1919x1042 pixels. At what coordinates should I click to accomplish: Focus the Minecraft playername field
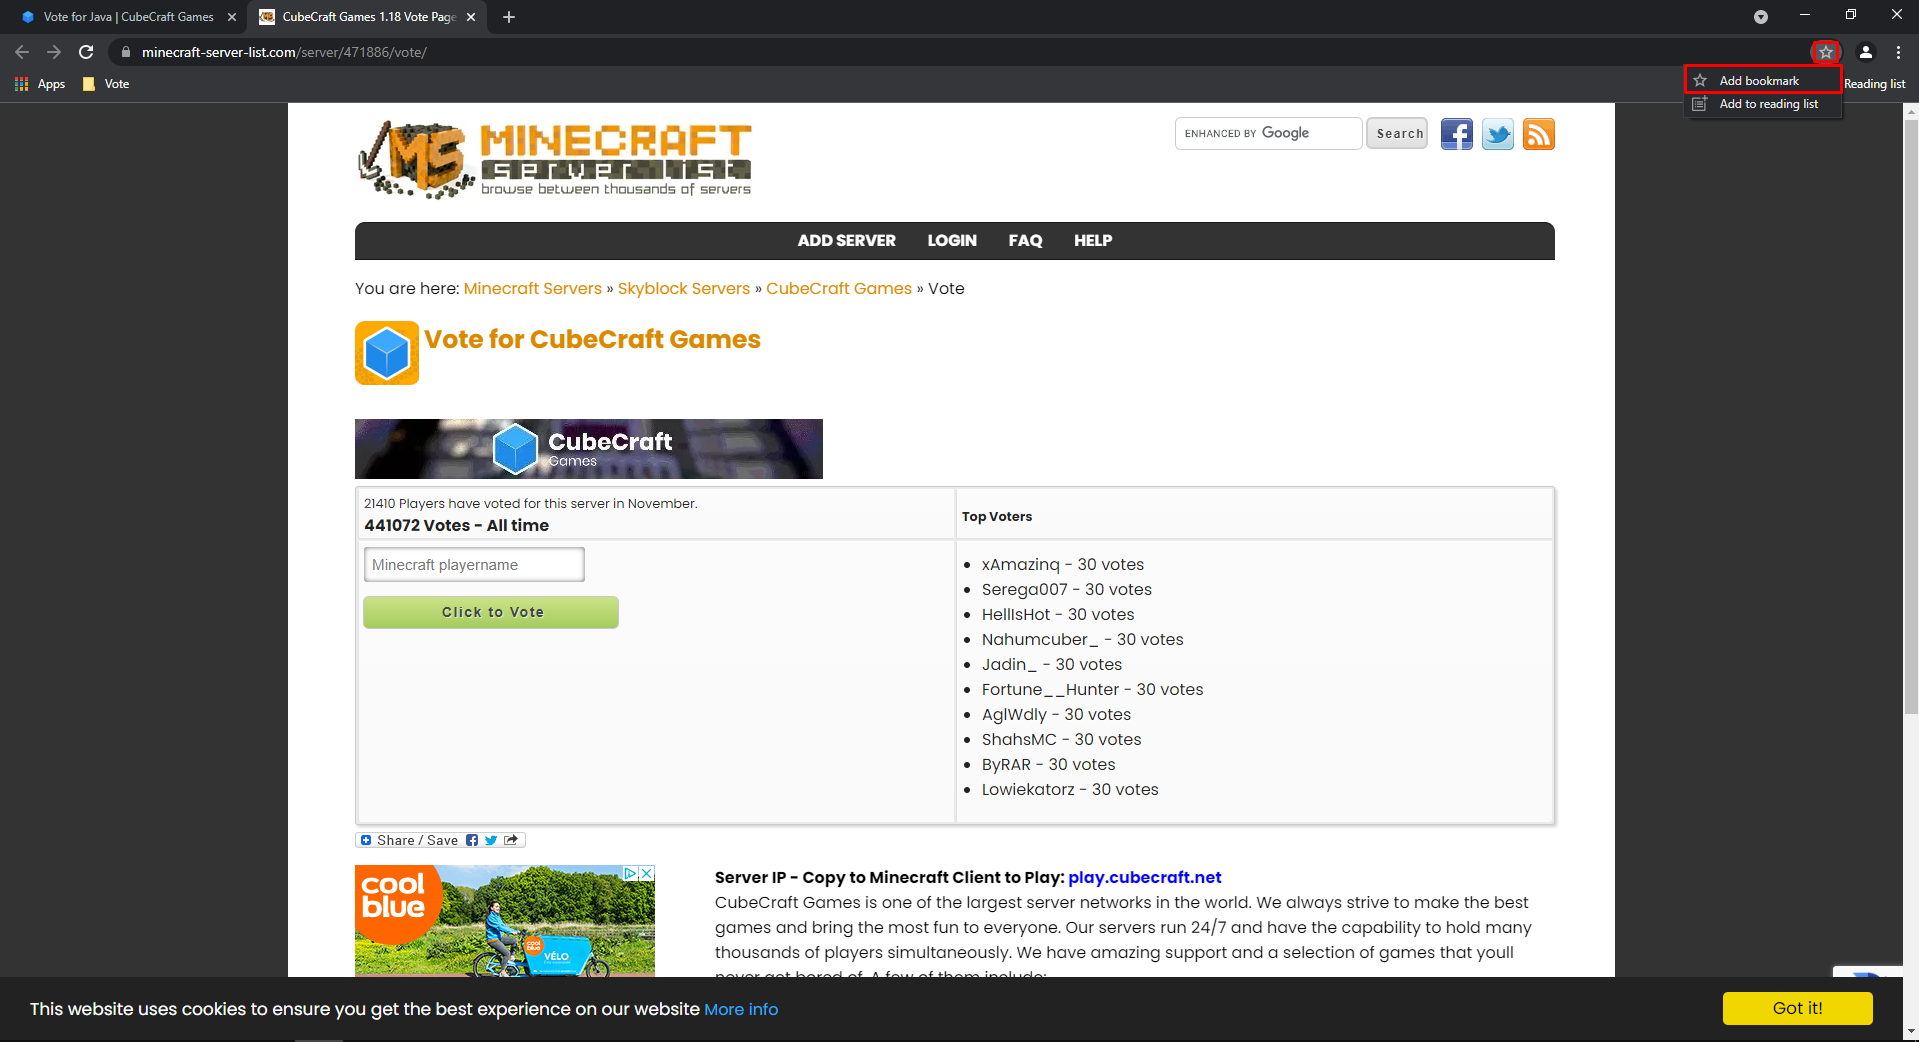(x=474, y=564)
